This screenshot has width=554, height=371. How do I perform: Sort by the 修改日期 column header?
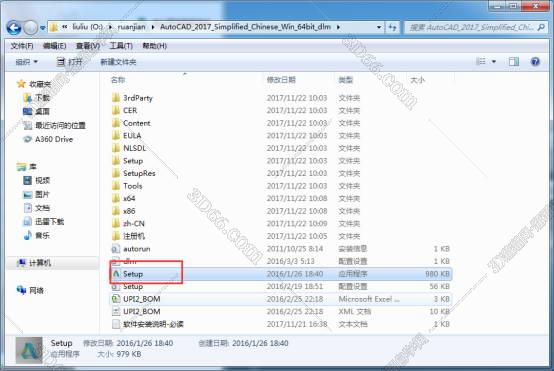point(281,80)
